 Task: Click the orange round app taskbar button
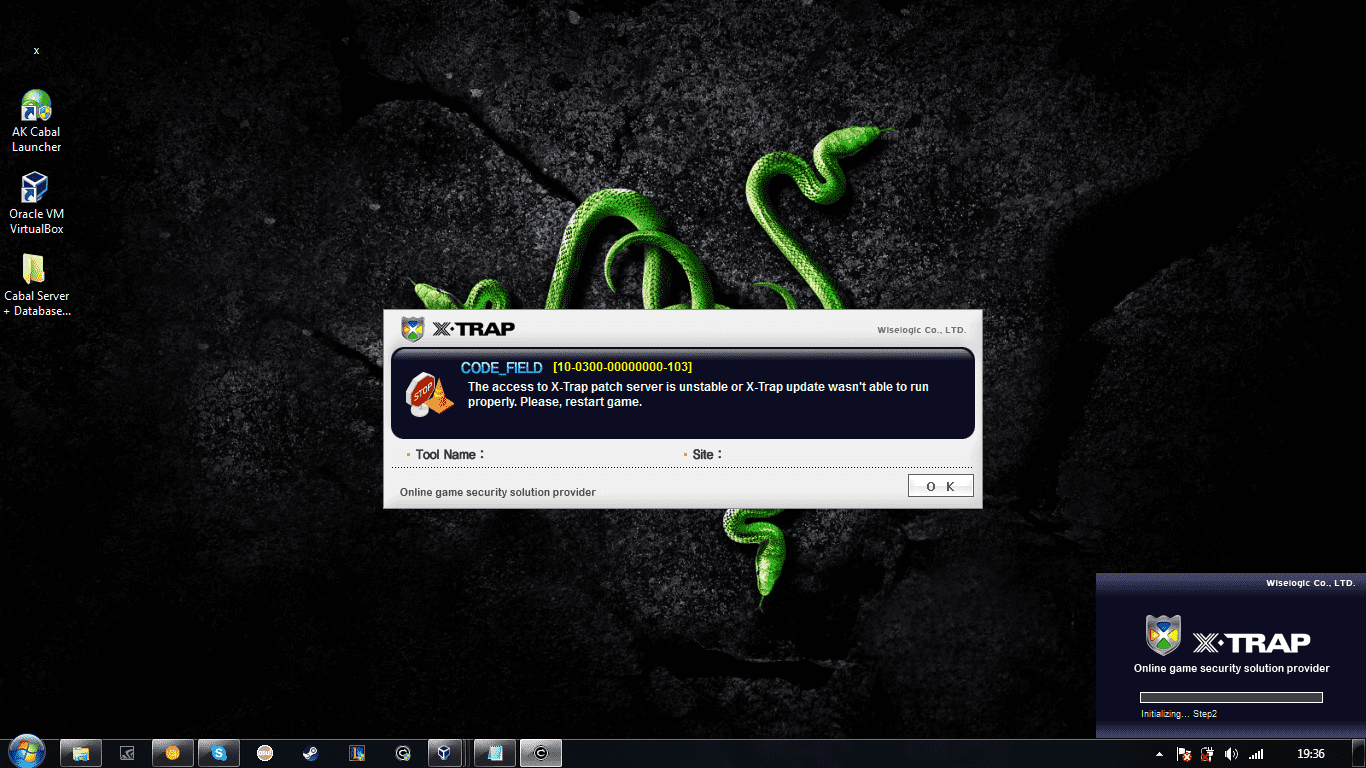[173, 753]
